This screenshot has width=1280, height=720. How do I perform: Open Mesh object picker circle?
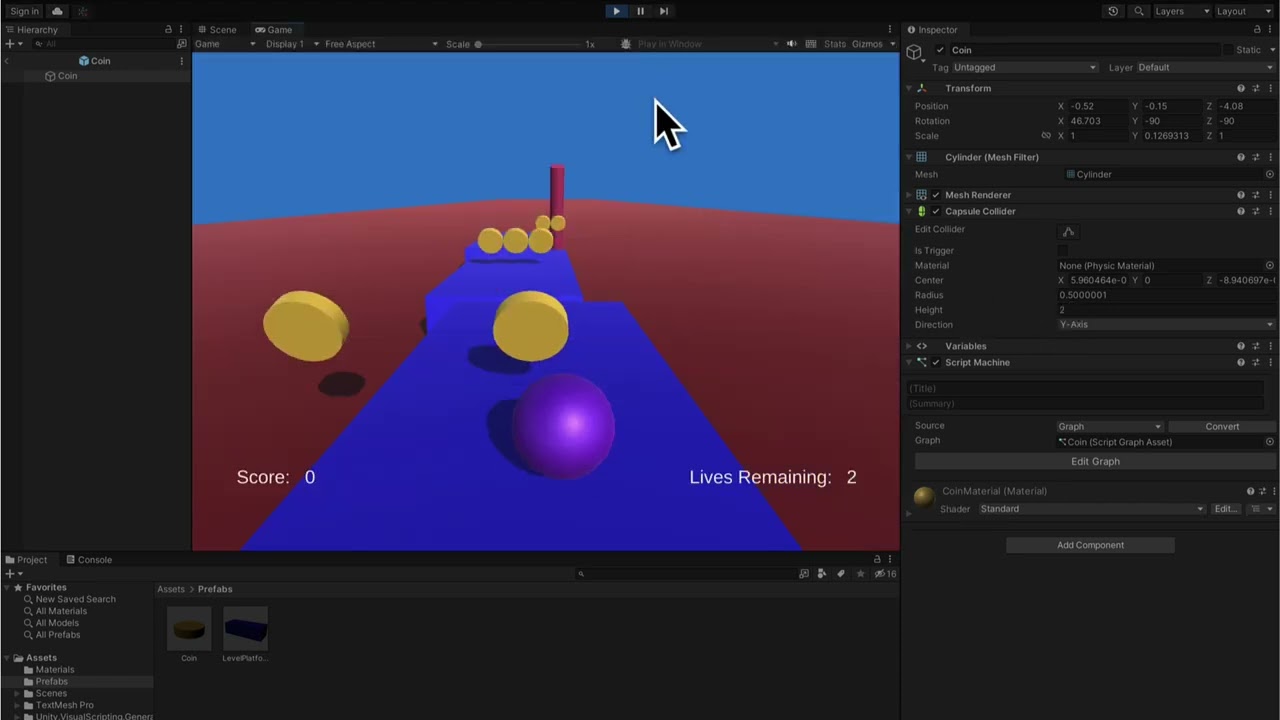(x=1270, y=174)
